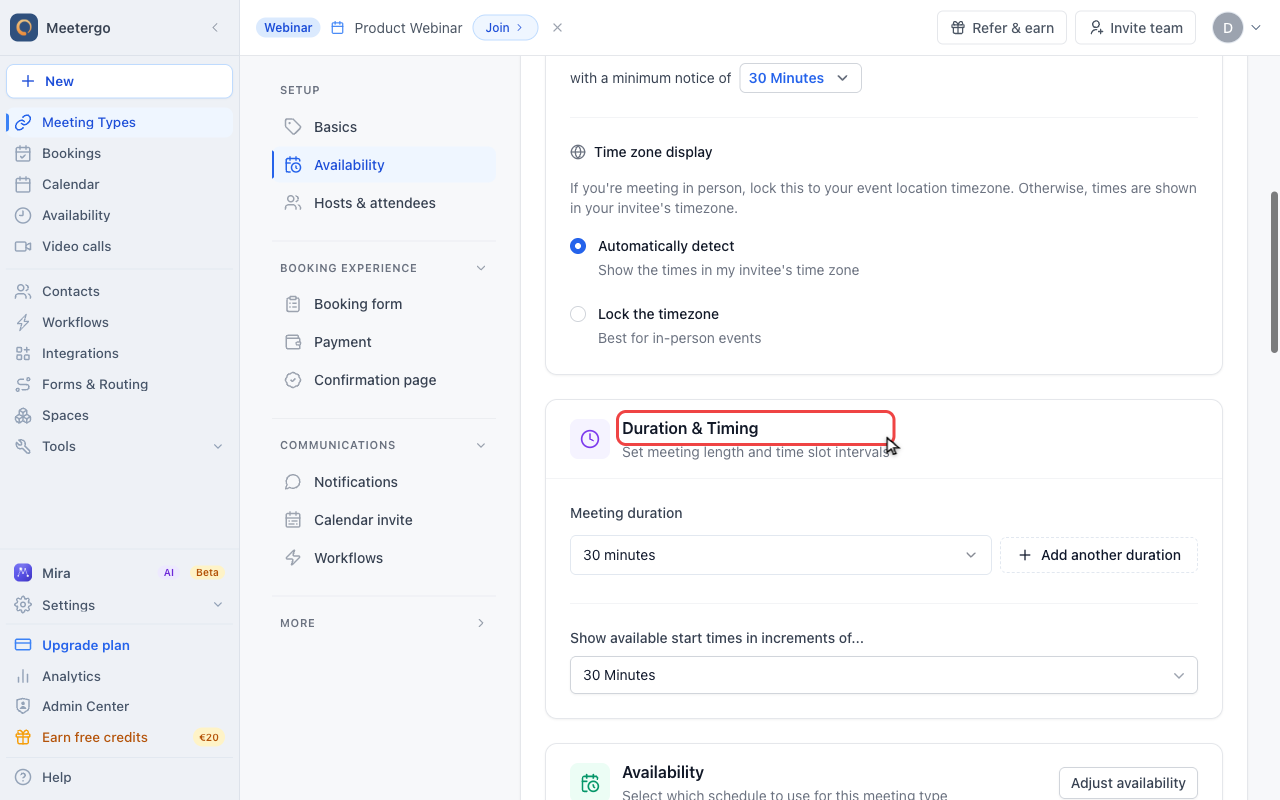Click the Join button in header
Image resolution: width=1280 pixels, height=800 pixels.
tap(505, 28)
